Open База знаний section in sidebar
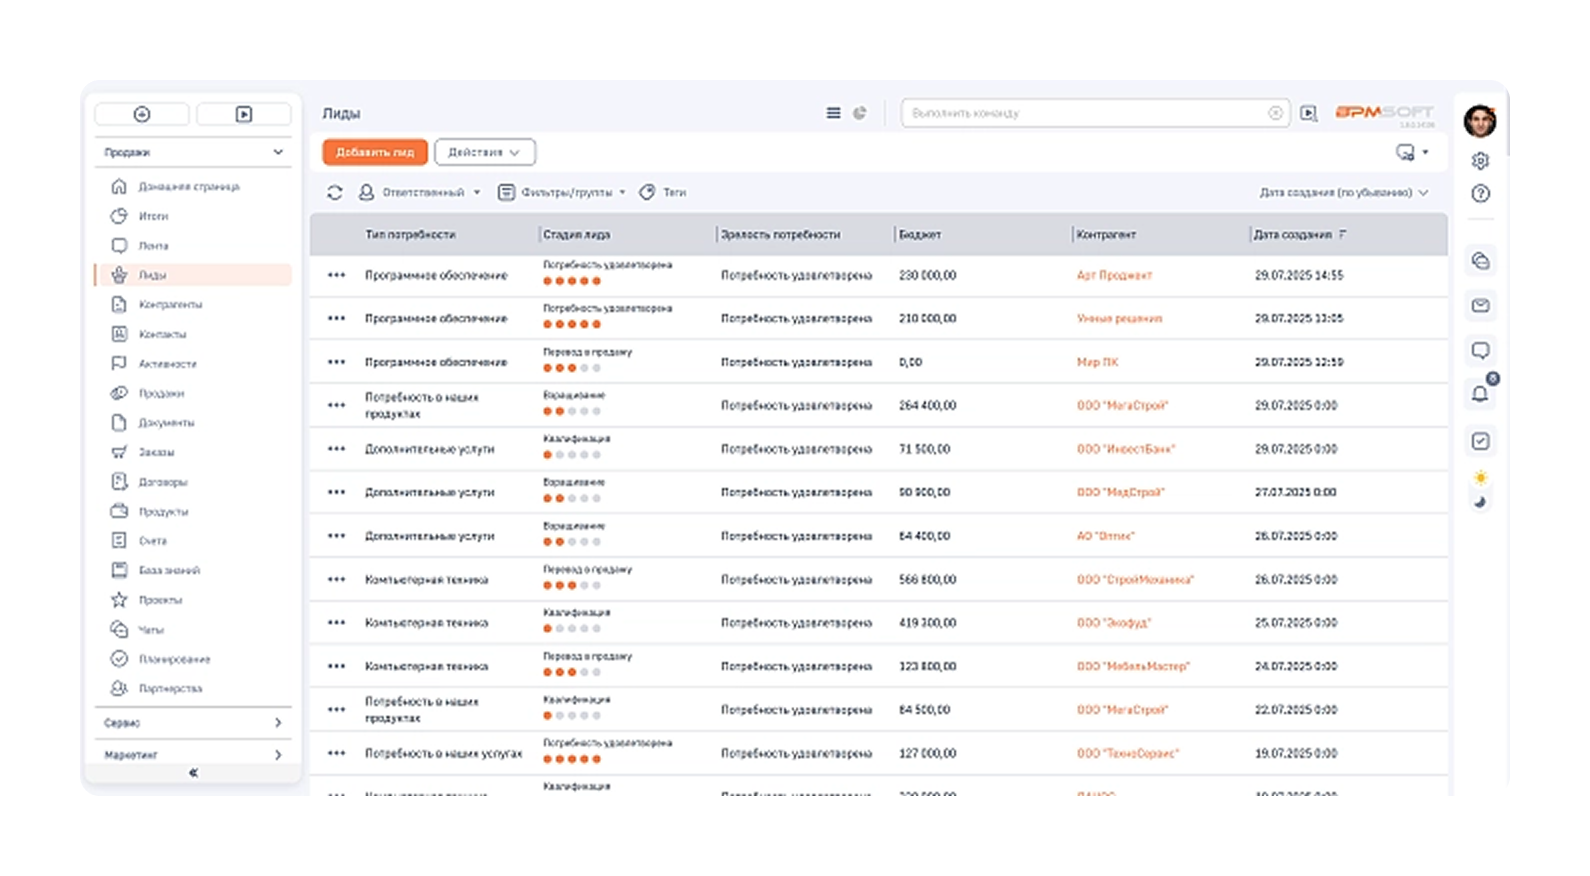This screenshot has height=876, width=1590. [169, 570]
